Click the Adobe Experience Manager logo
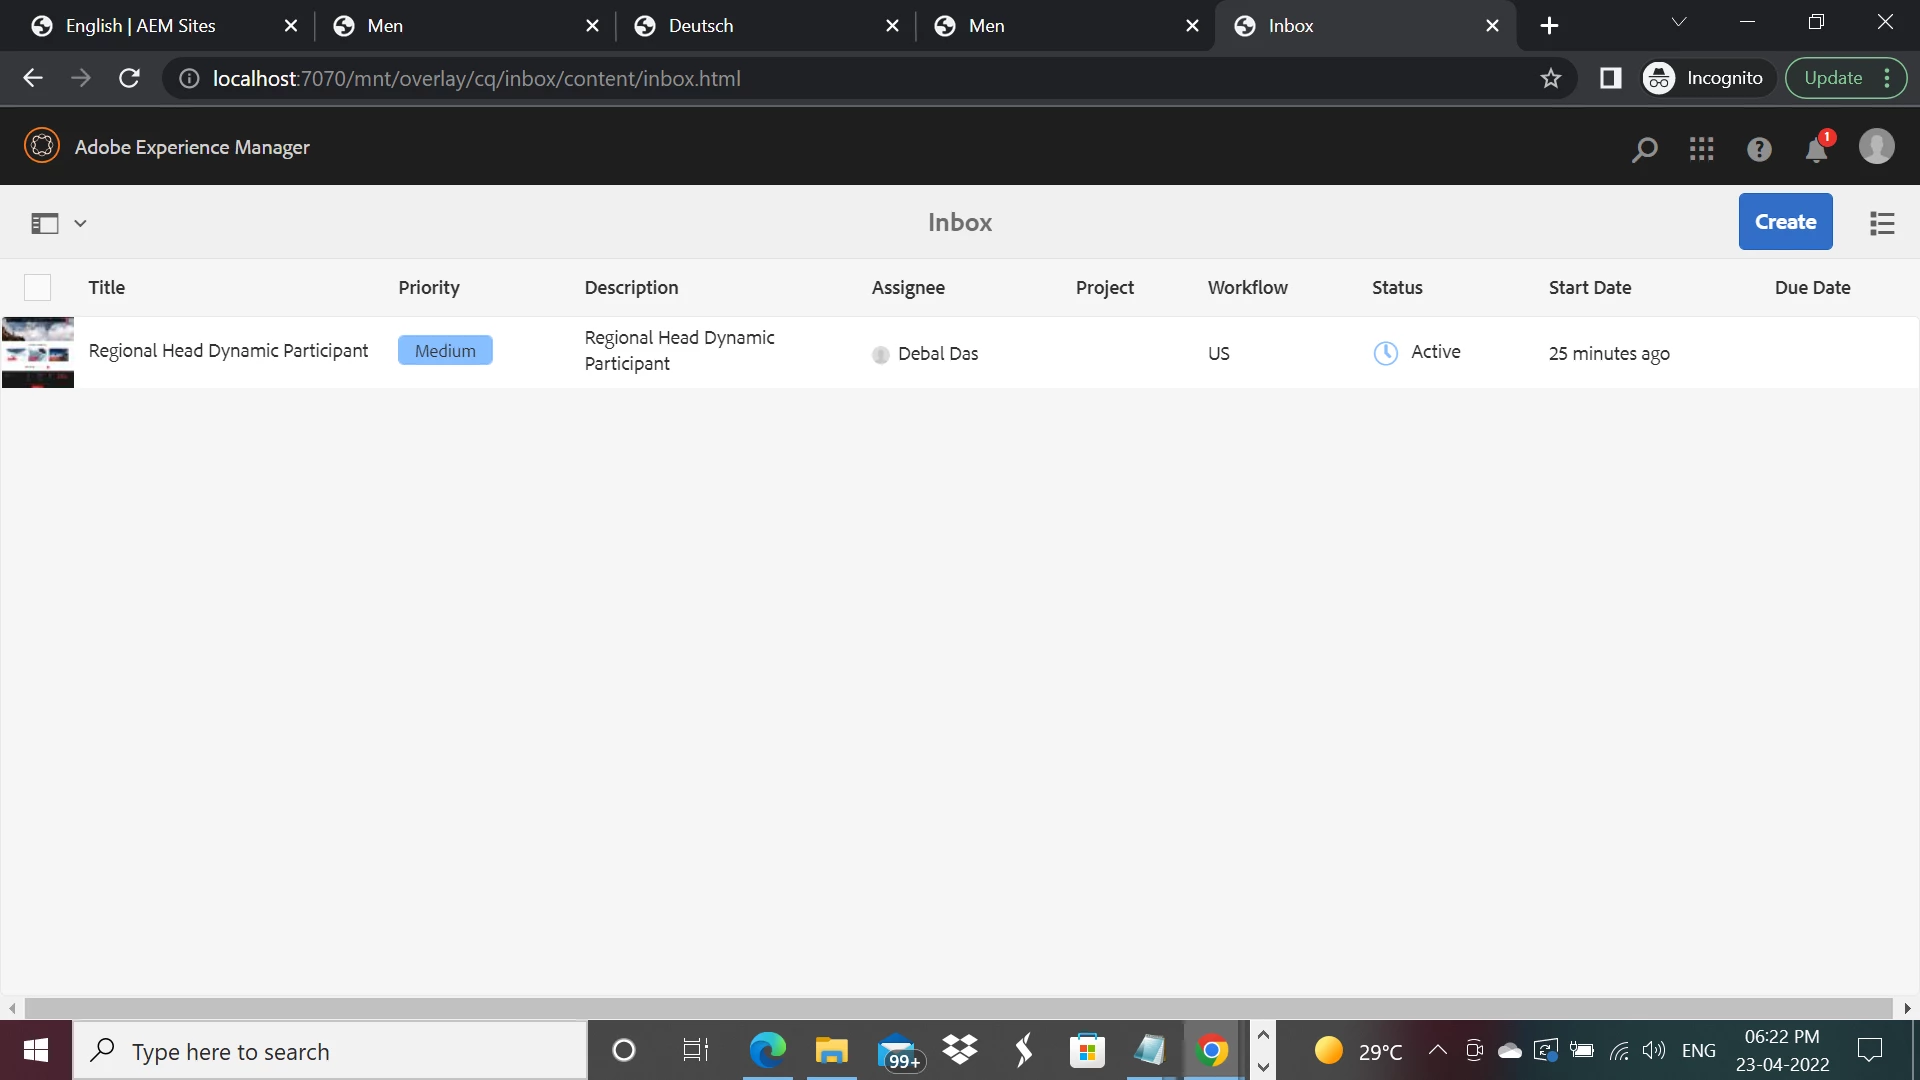This screenshot has width=1920, height=1080. pyautogui.click(x=42, y=146)
